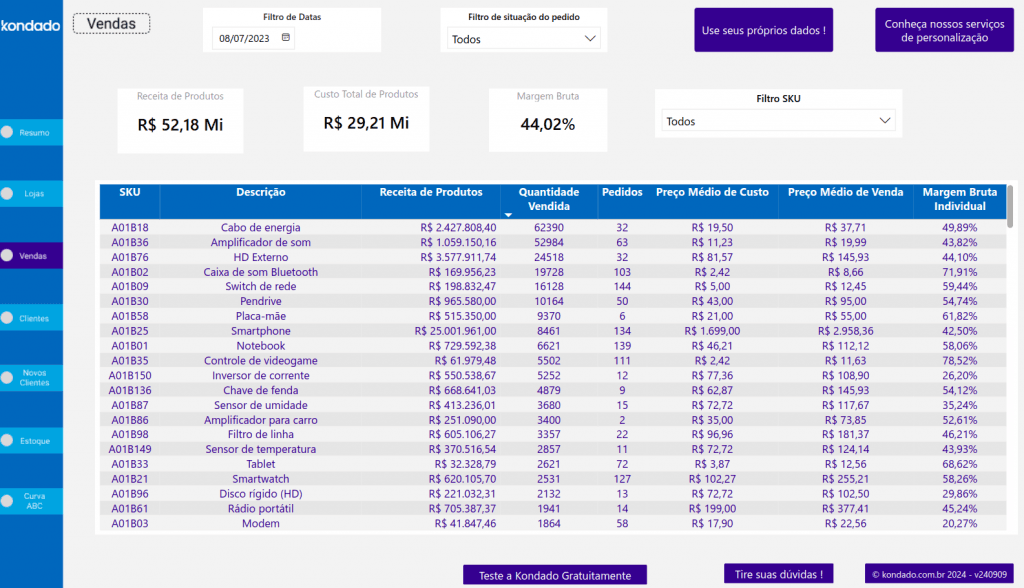
Task: Click the date input field showing 08/07/2023
Action: (243, 38)
